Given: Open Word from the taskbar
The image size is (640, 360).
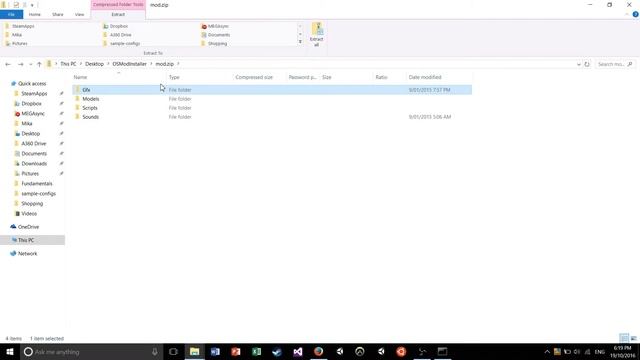Looking at the screenshot, I should coord(215,351).
